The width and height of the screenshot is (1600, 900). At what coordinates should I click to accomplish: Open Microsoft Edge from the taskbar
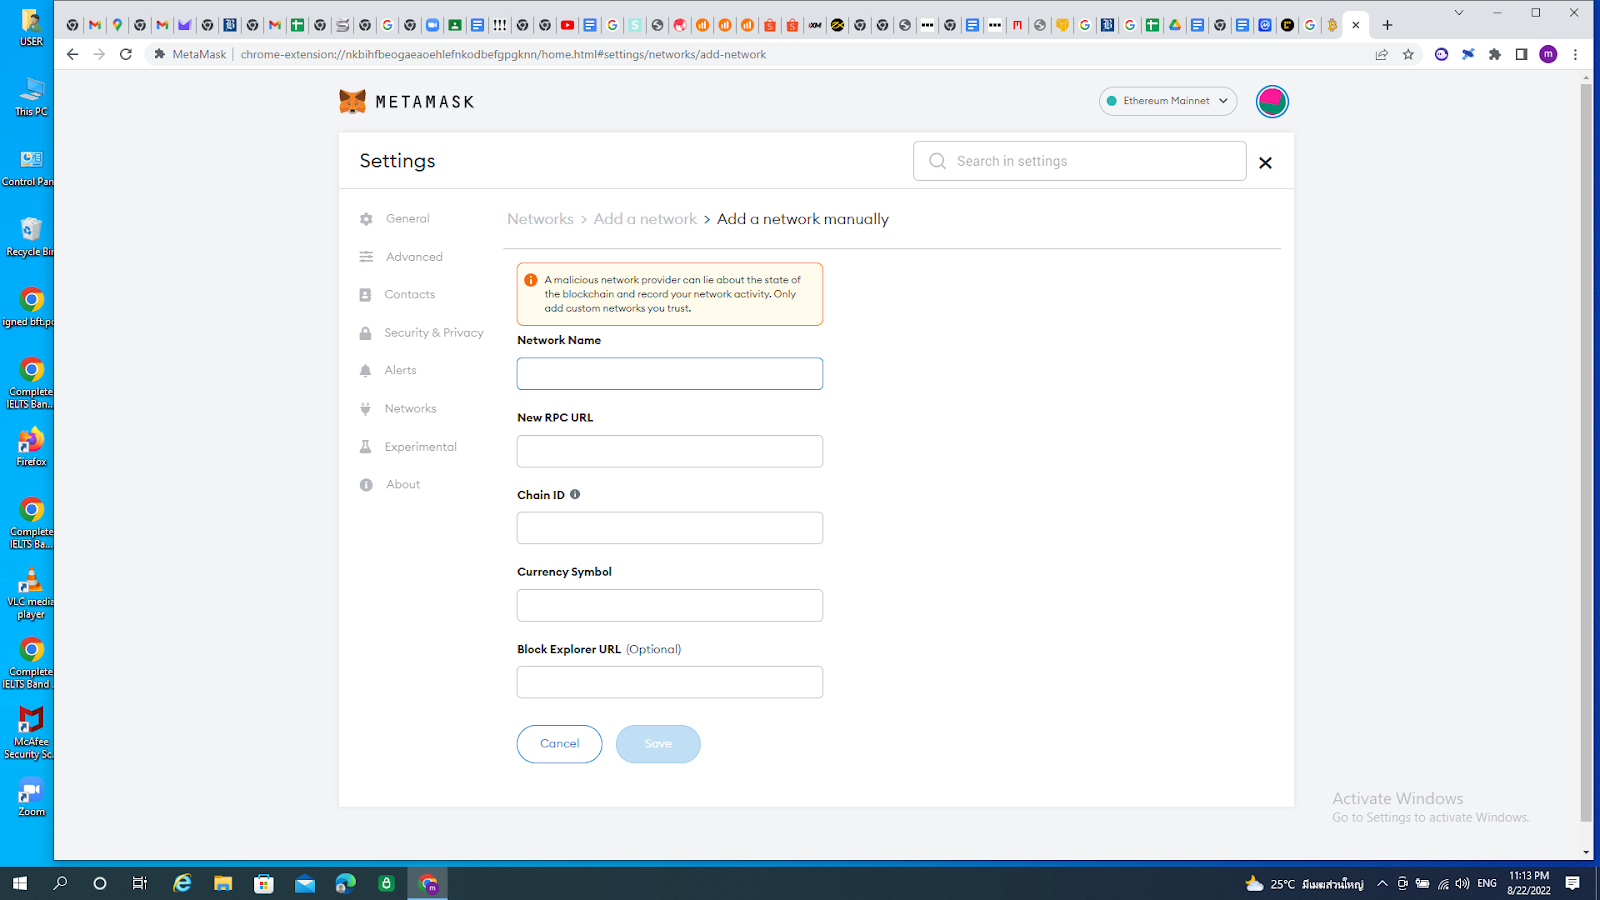click(346, 883)
